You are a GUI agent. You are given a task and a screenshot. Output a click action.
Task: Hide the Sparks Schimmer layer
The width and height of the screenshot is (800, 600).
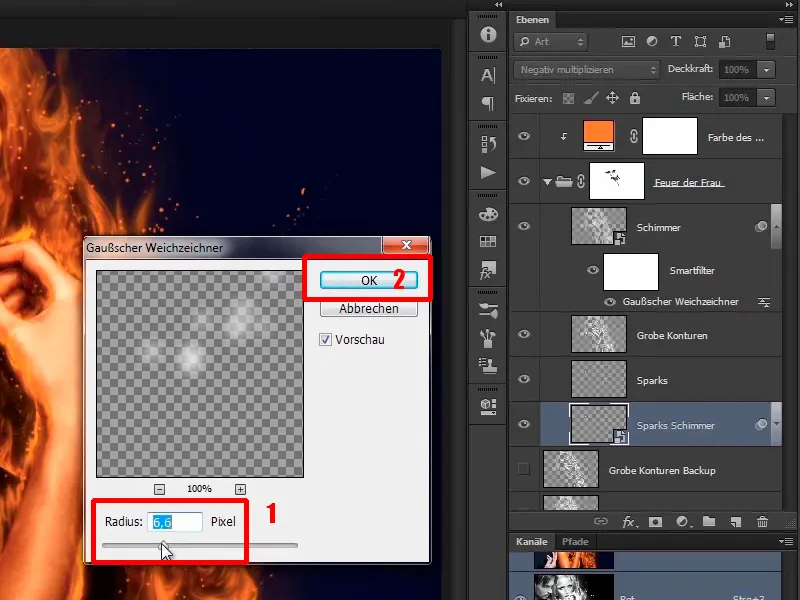(524, 424)
